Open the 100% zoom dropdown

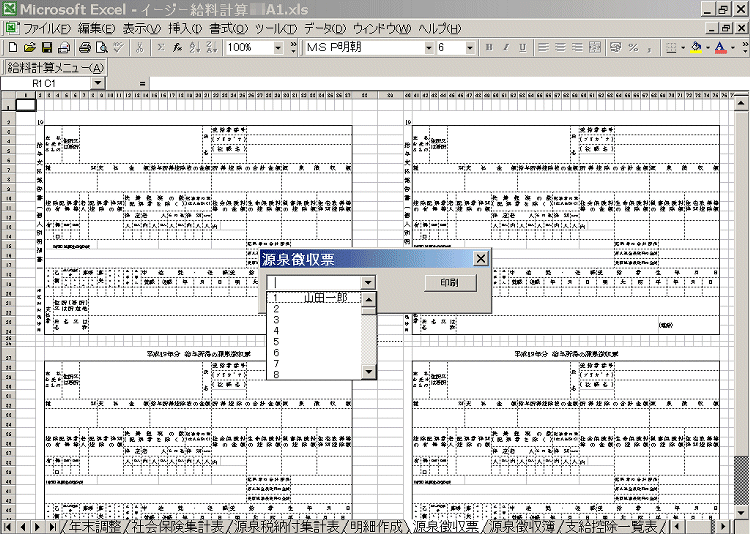[278, 47]
